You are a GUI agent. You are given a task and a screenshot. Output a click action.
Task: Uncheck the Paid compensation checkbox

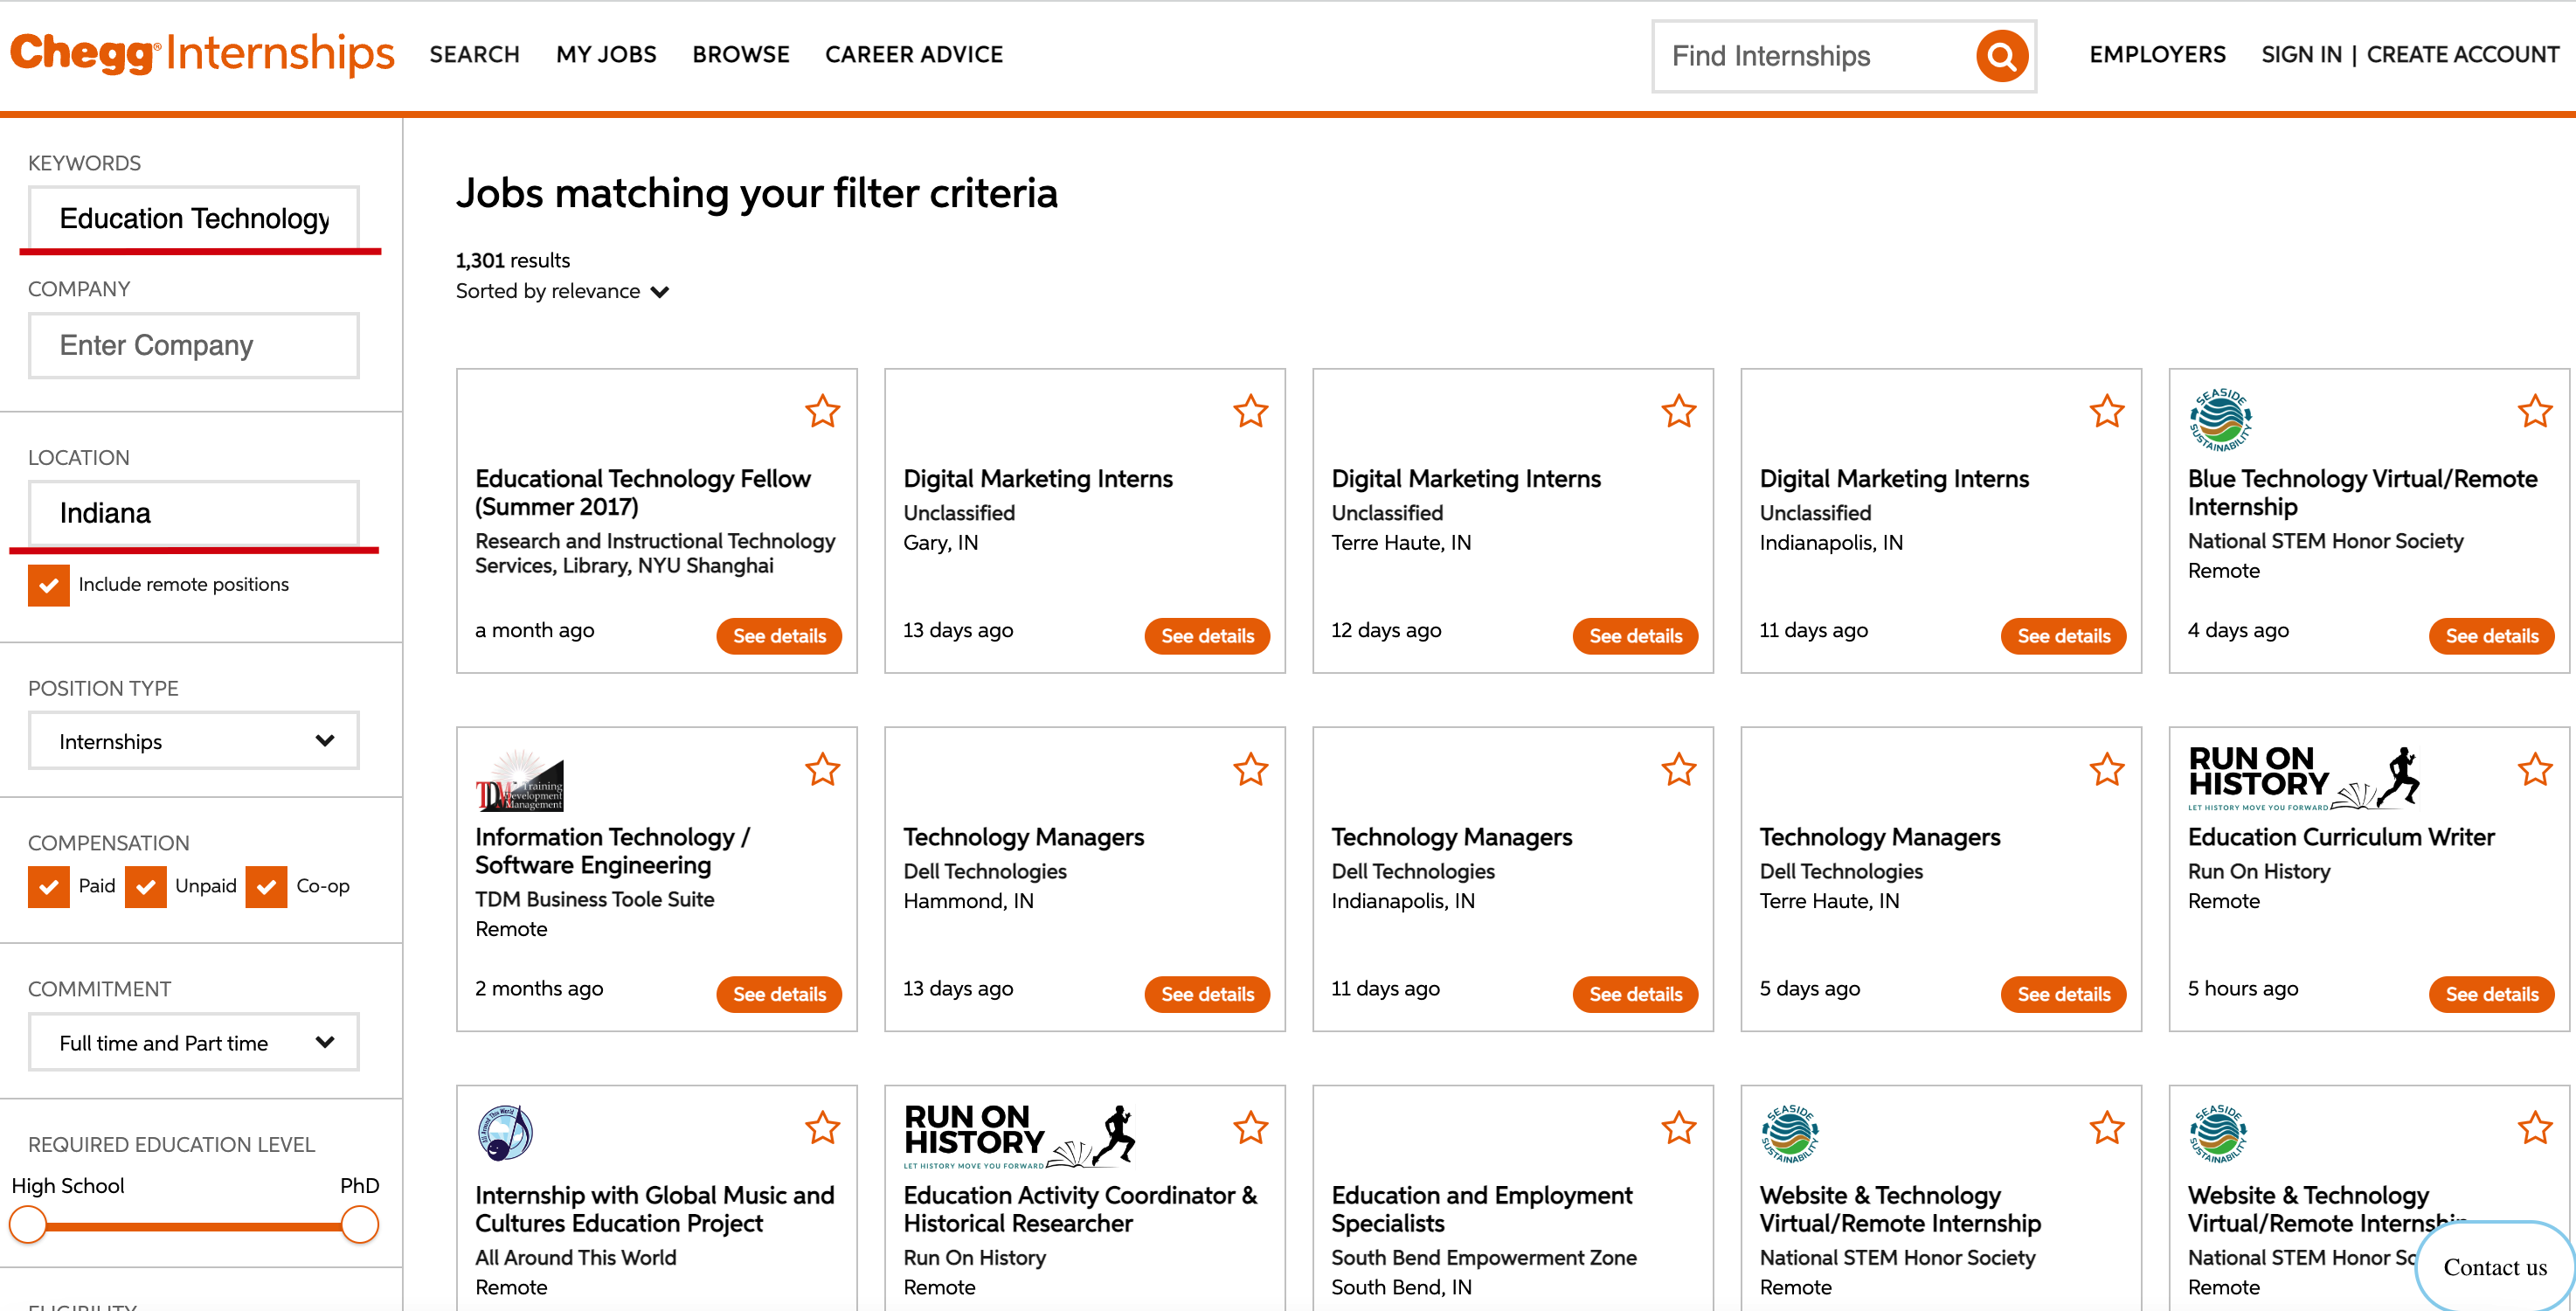pyautogui.click(x=49, y=886)
